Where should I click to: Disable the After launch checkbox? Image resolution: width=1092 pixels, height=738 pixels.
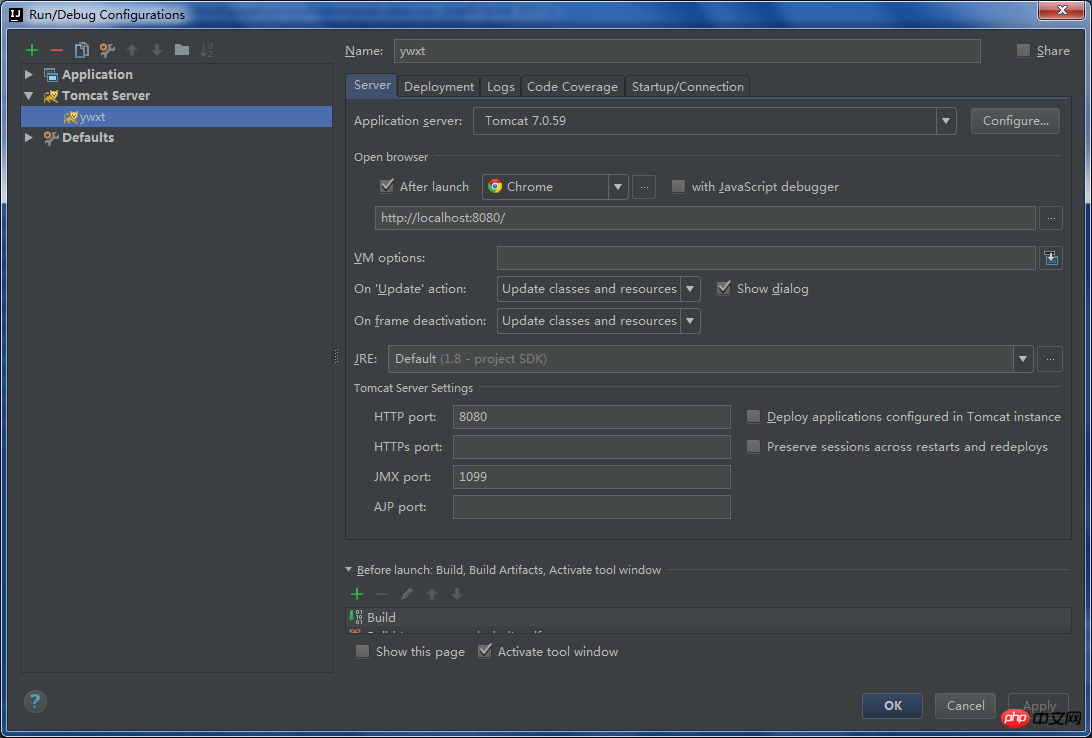387,187
